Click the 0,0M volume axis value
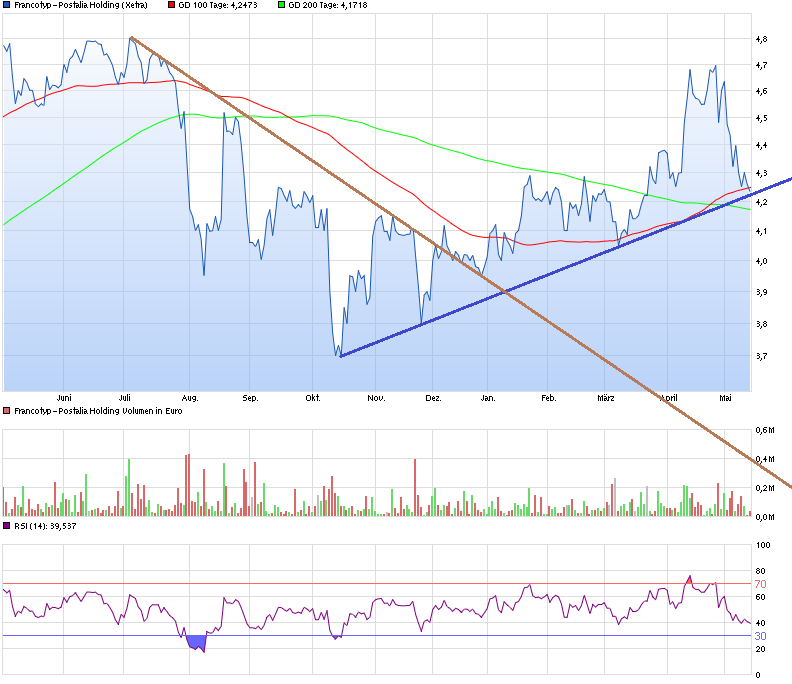 click(x=765, y=517)
